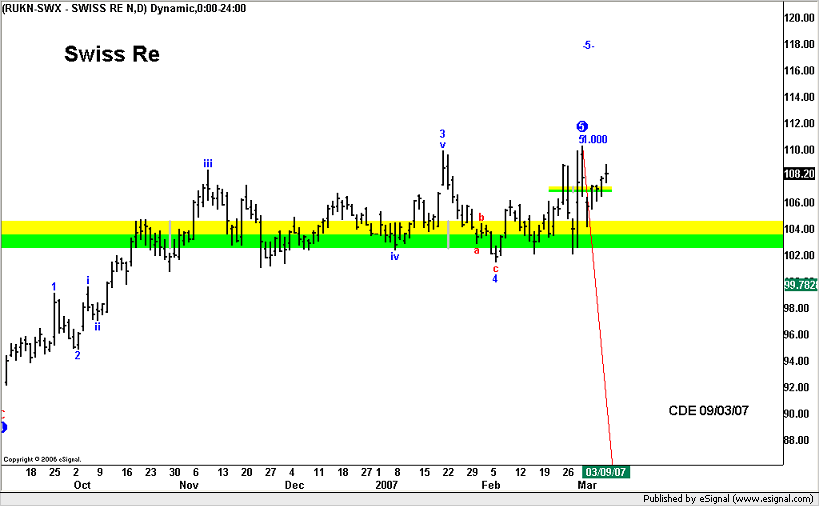Select the blue wave iv label
The width and height of the screenshot is (819, 506).
tap(395, 256)
